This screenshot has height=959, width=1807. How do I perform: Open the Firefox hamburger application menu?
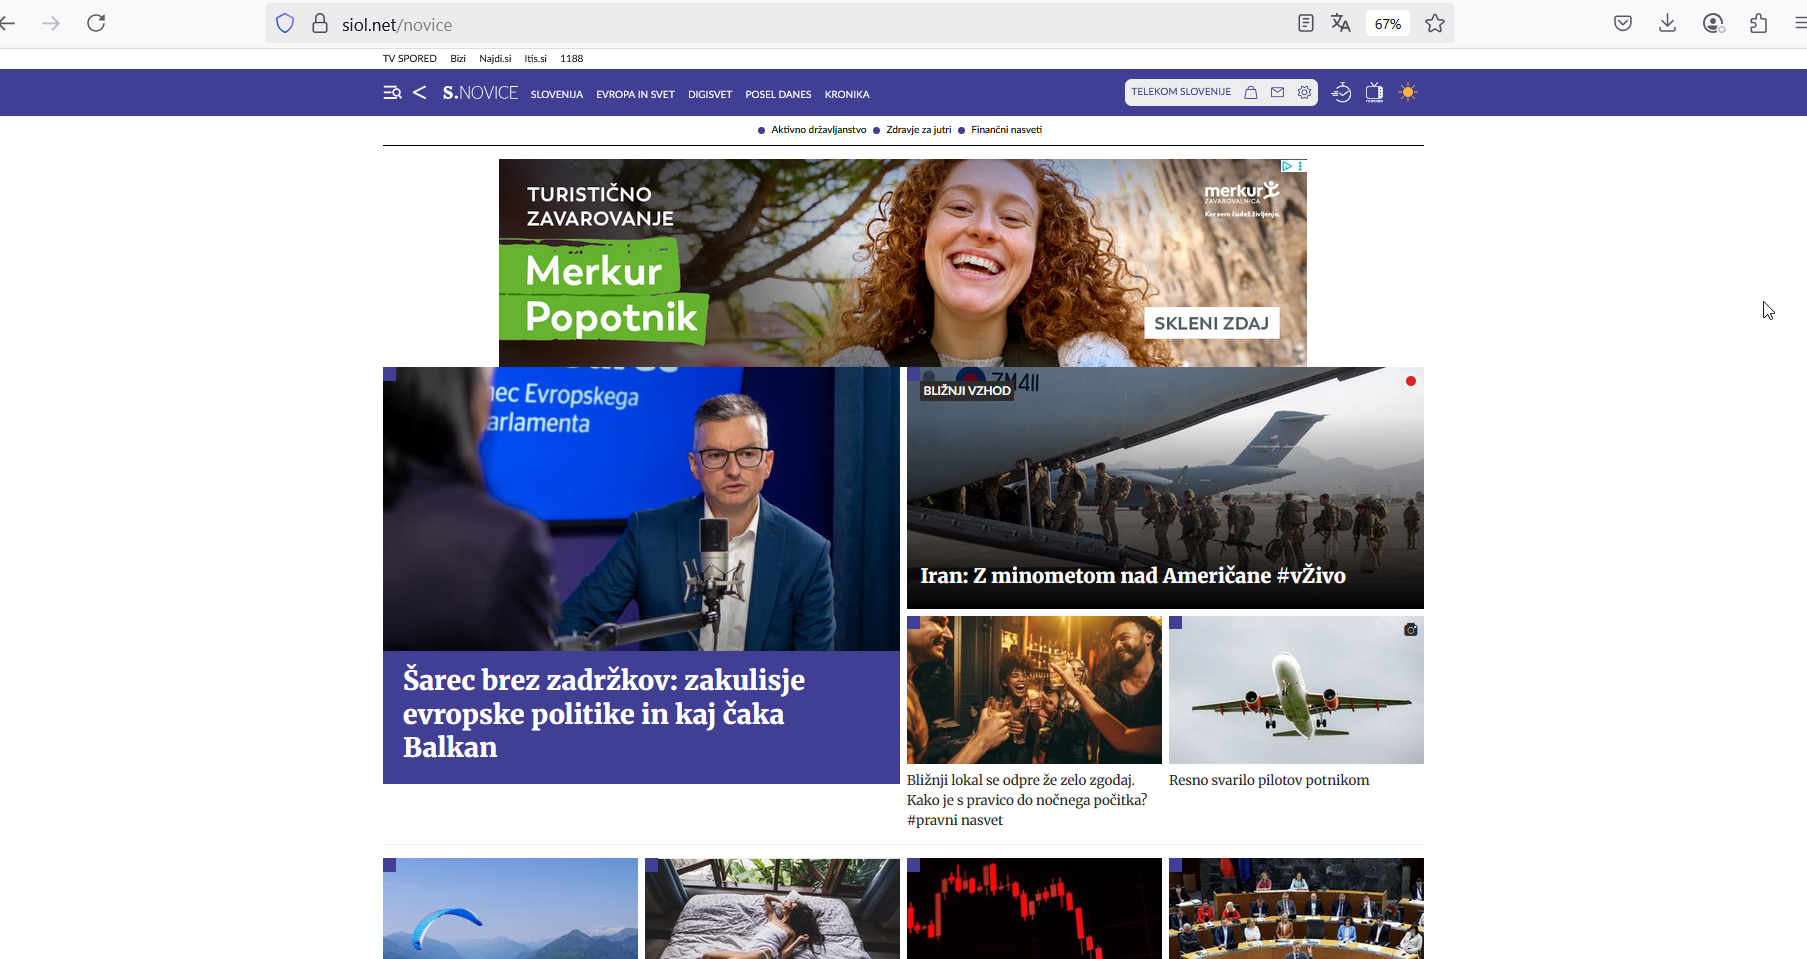click(1799, 23)
